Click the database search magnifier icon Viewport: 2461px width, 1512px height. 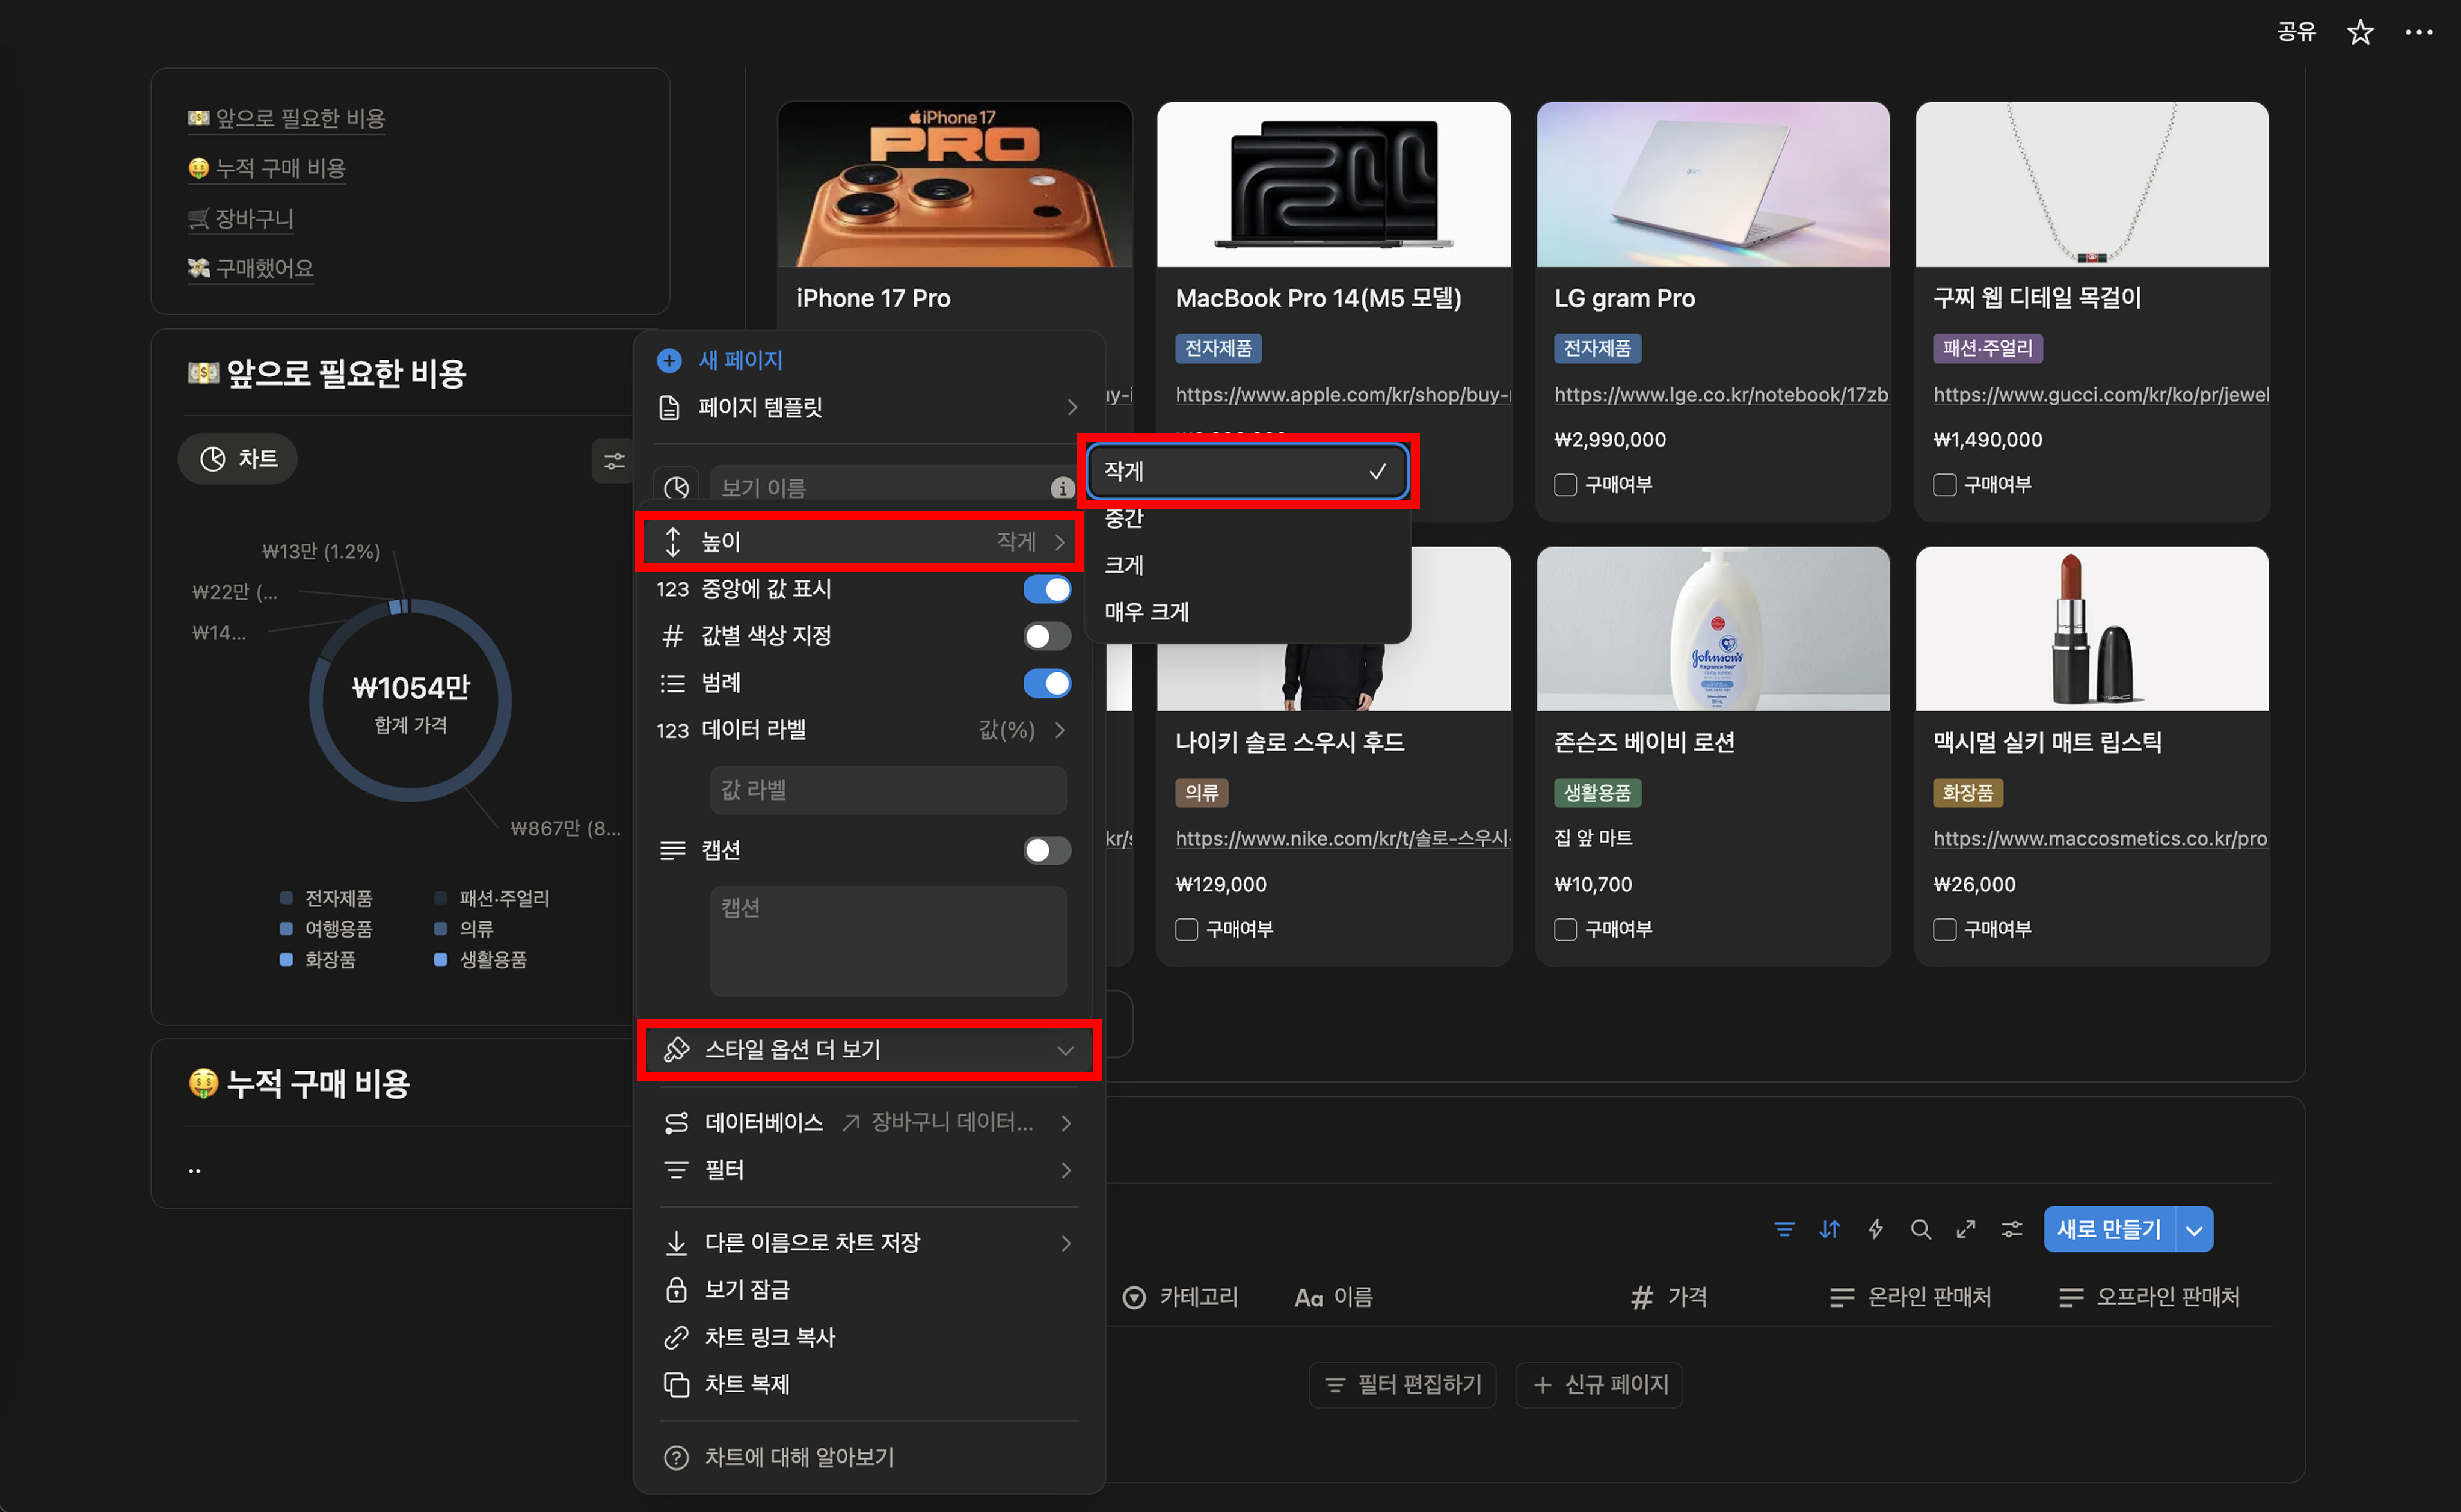1920,1230
